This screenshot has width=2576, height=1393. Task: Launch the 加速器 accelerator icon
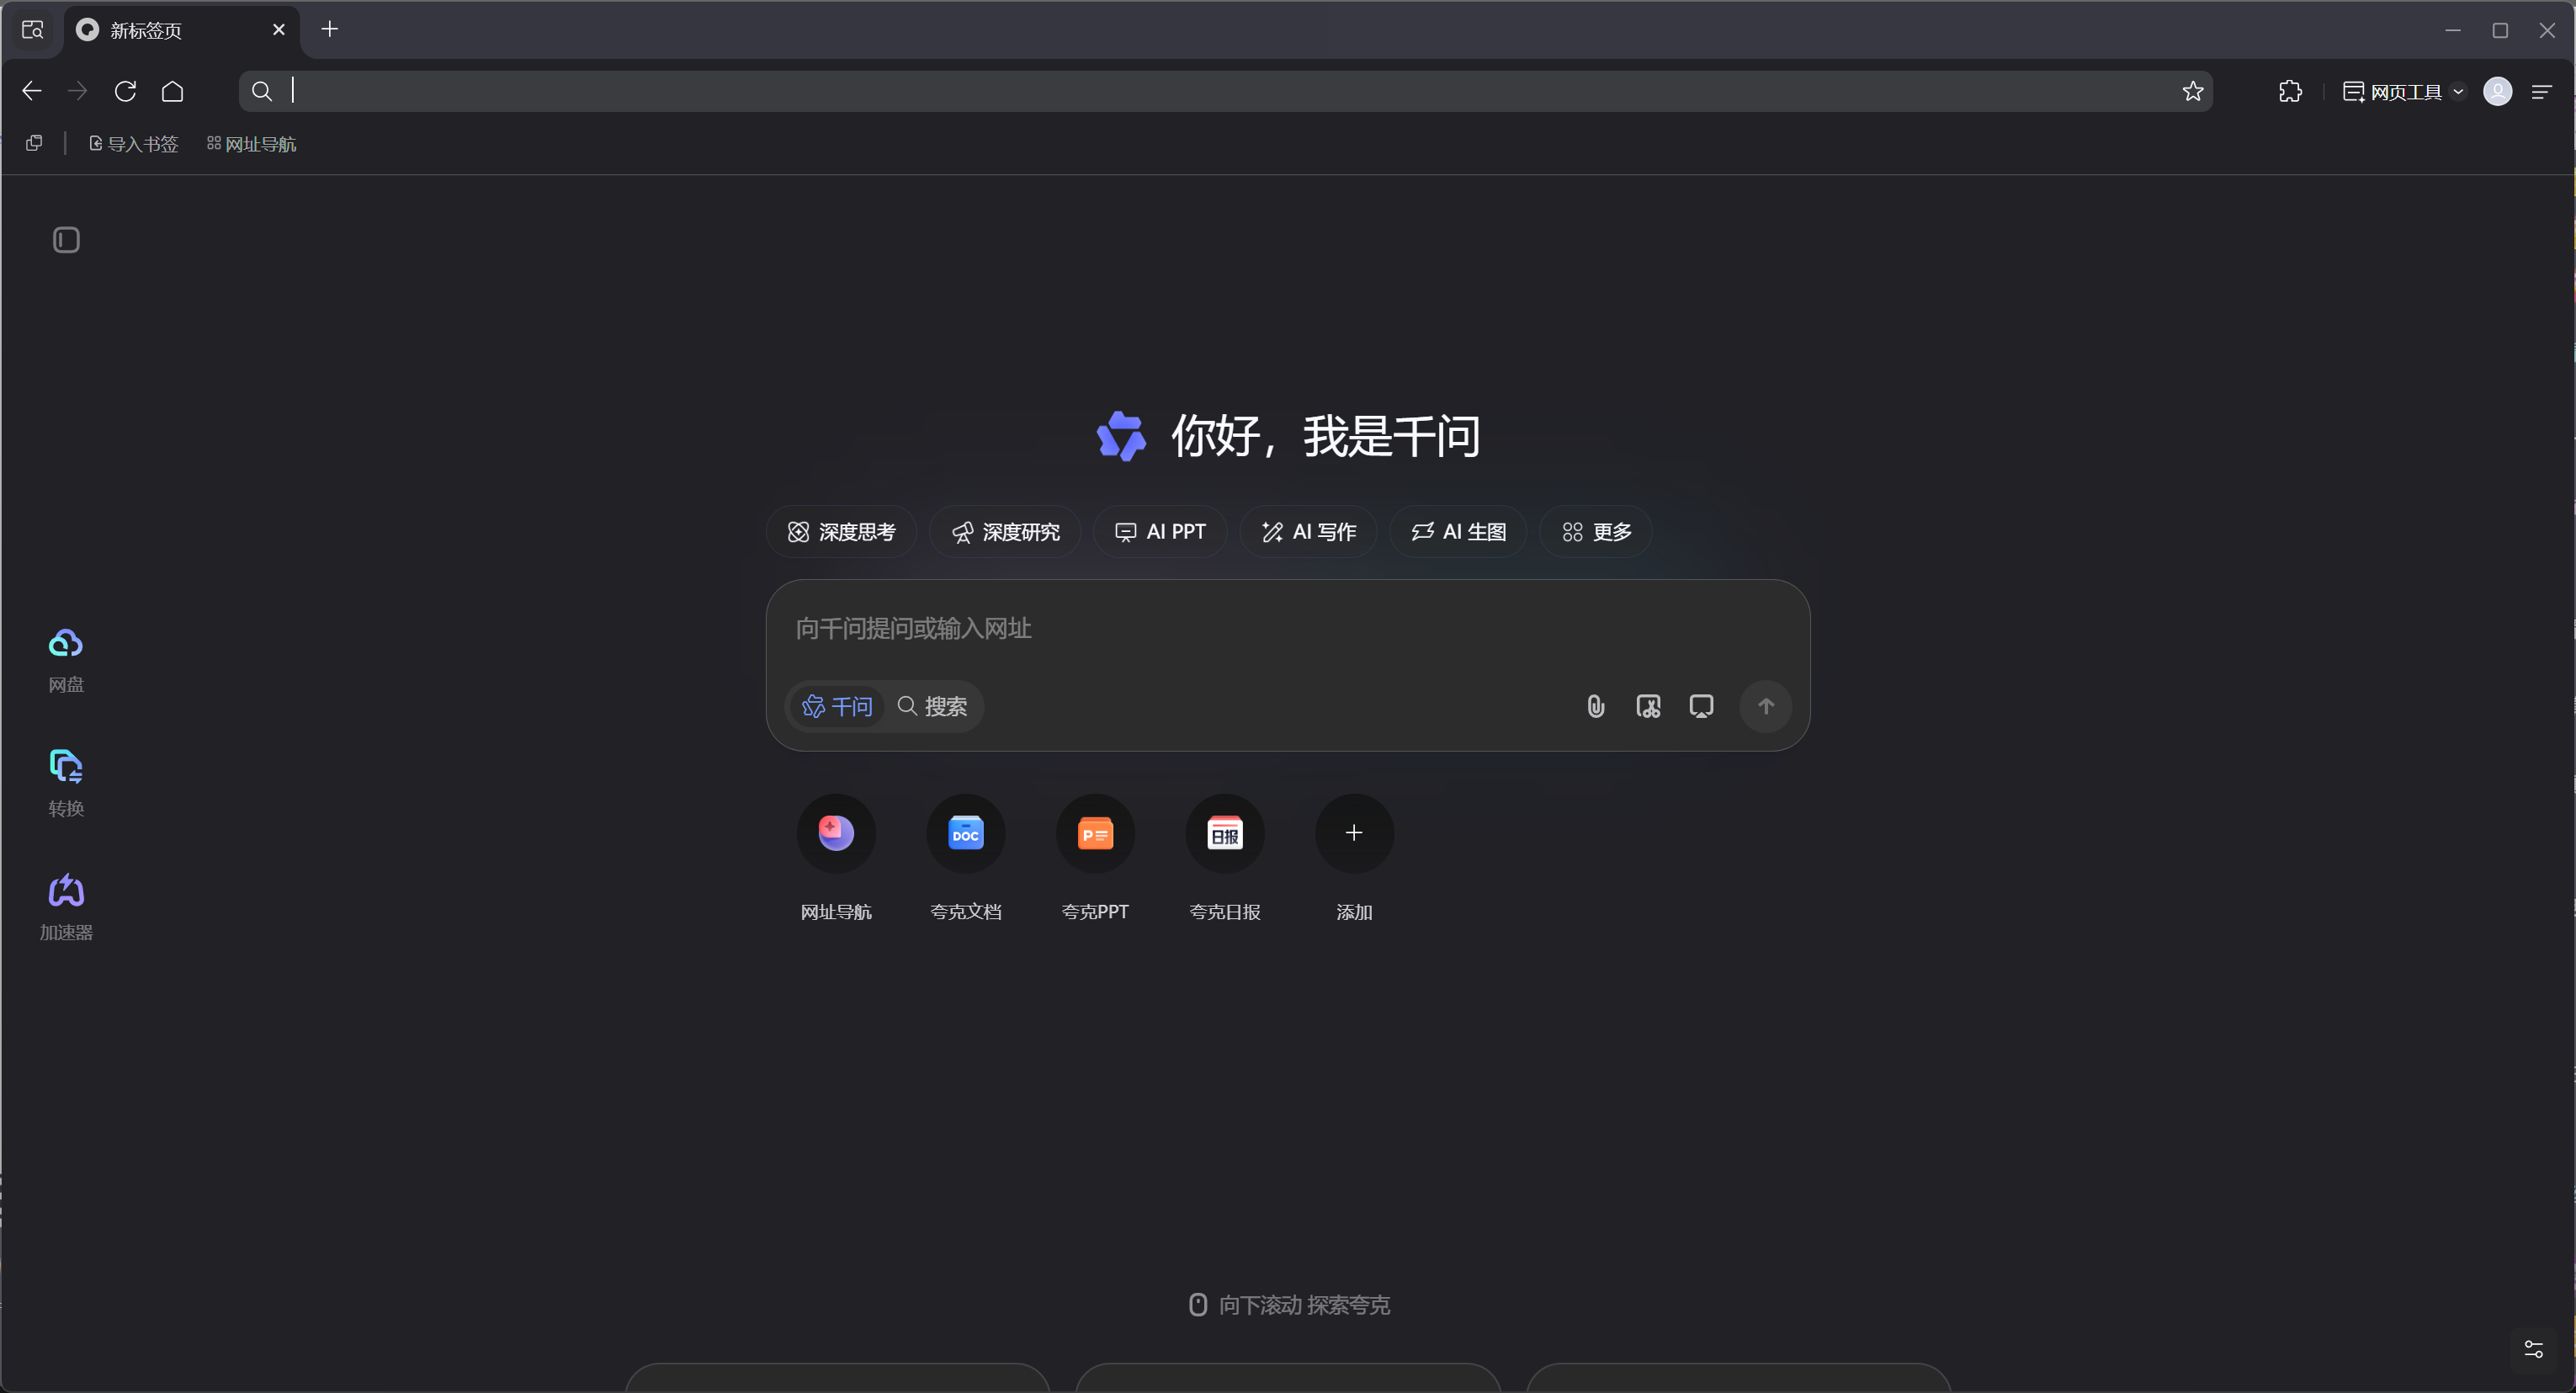66,891
